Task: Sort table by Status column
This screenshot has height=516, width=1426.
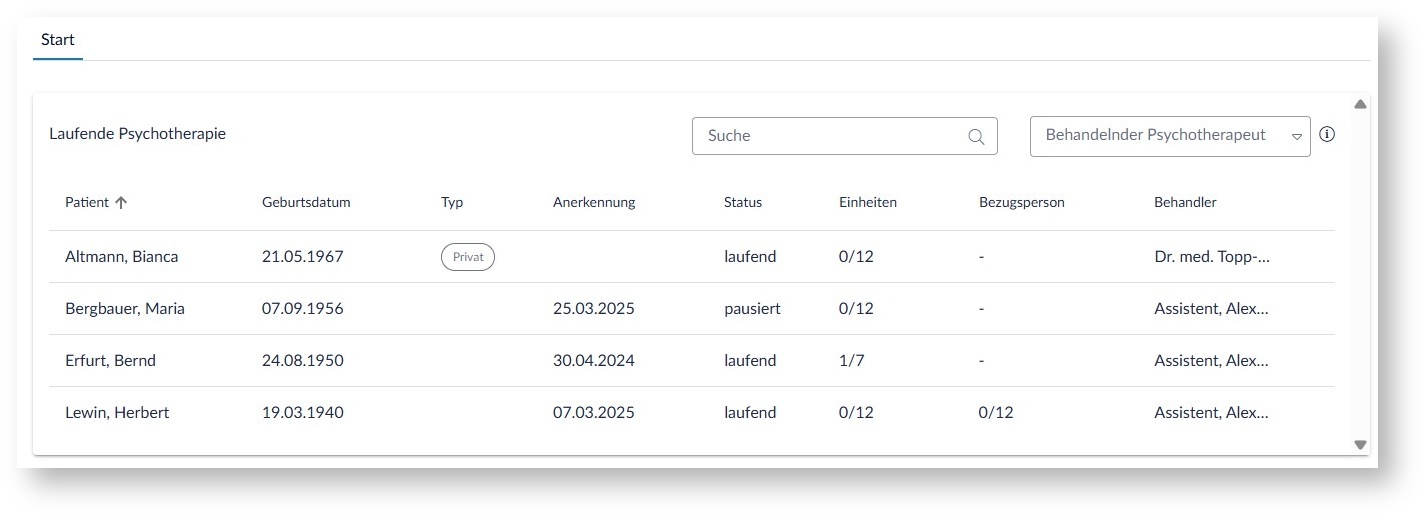Action: (743, 203)
